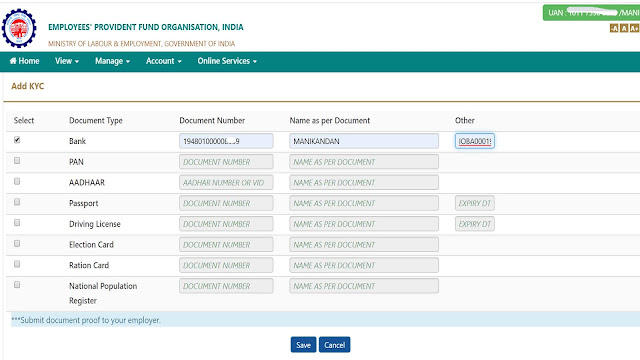Focus the Ration Card document number field
This screenshot has width=640, height=360.
(226, 265)
